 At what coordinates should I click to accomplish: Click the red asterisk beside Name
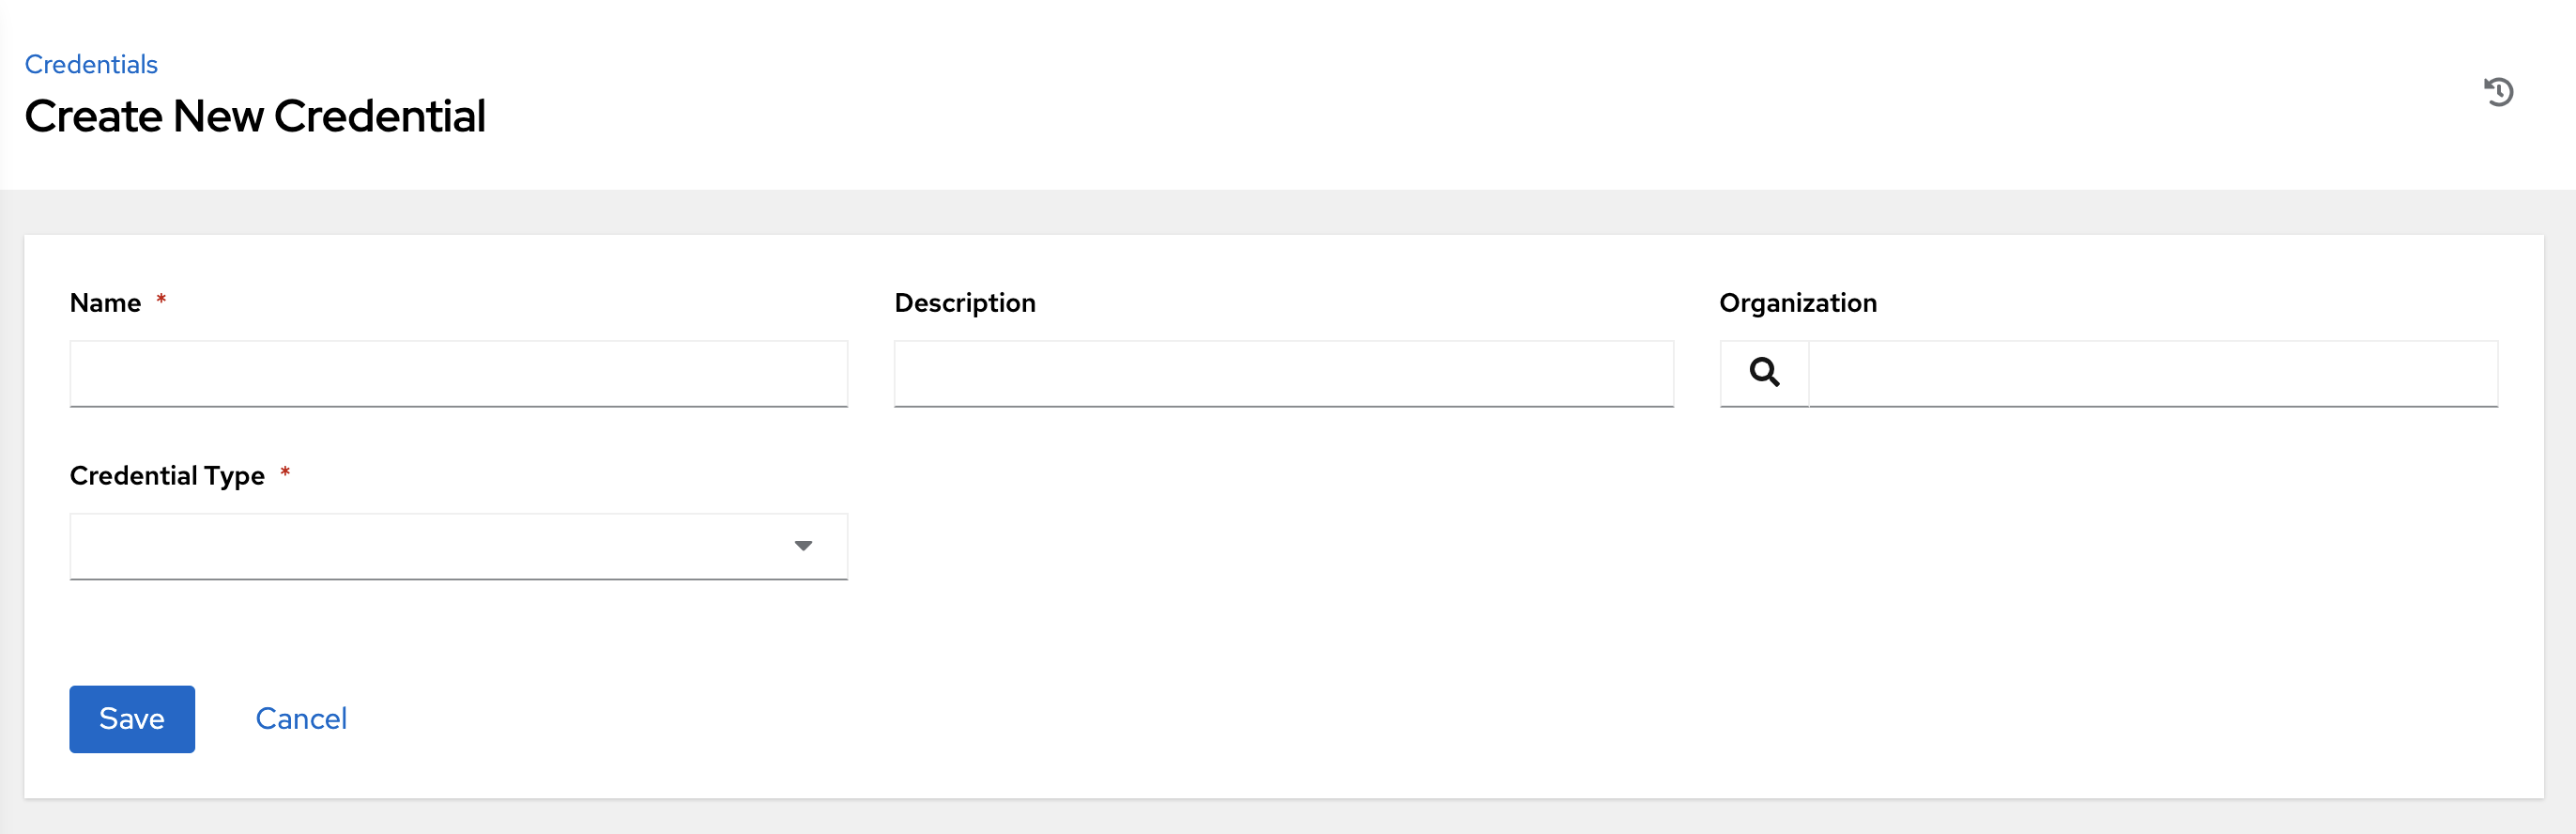click(x=161, y=300)
